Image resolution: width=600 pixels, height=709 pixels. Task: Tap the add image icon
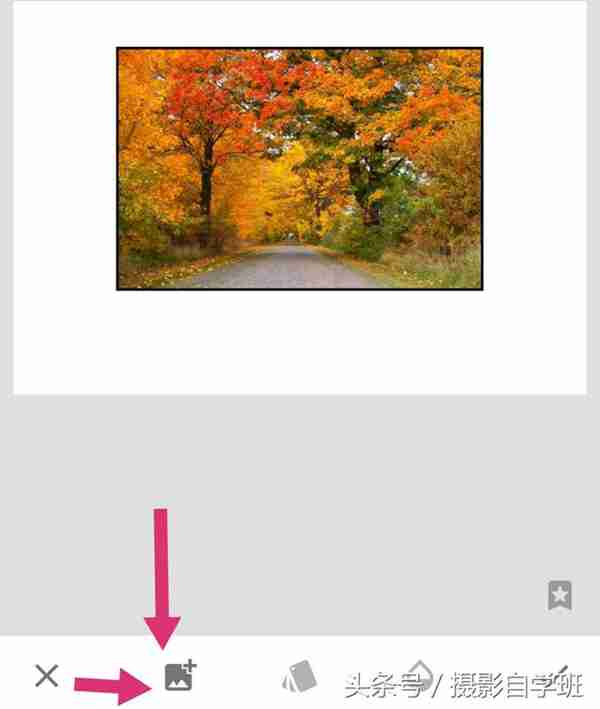click(180, 676)
